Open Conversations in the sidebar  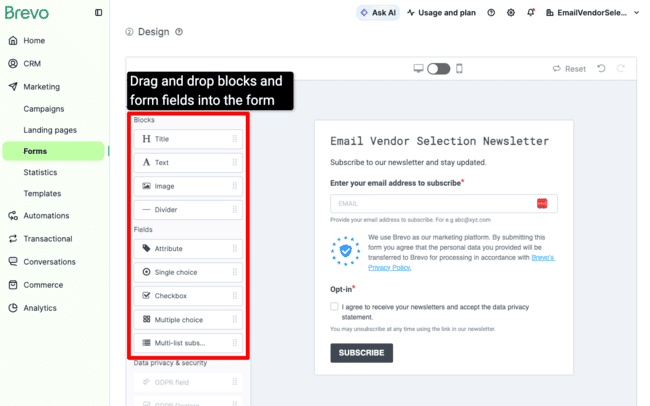click(x=49, y=262)
